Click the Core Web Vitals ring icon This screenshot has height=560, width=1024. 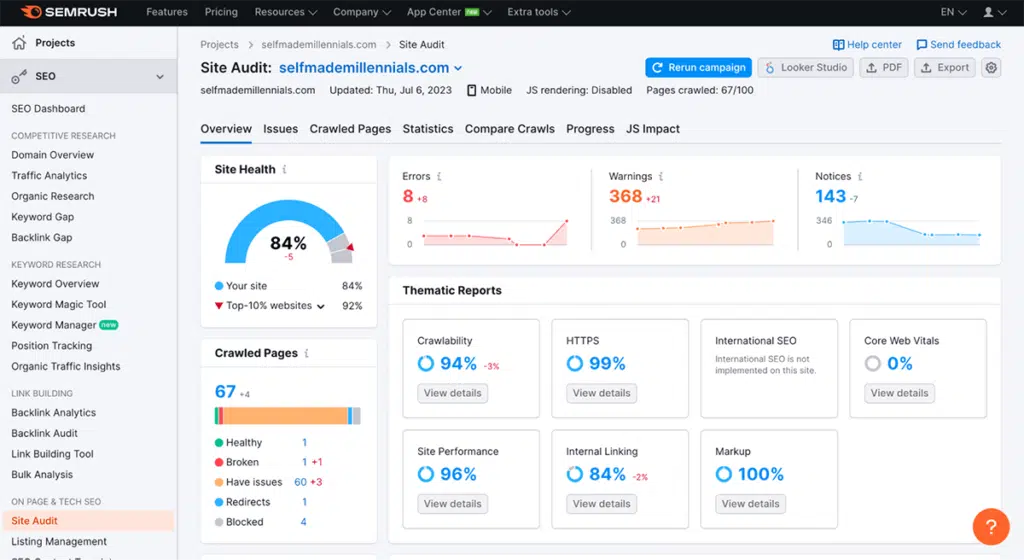872,363
